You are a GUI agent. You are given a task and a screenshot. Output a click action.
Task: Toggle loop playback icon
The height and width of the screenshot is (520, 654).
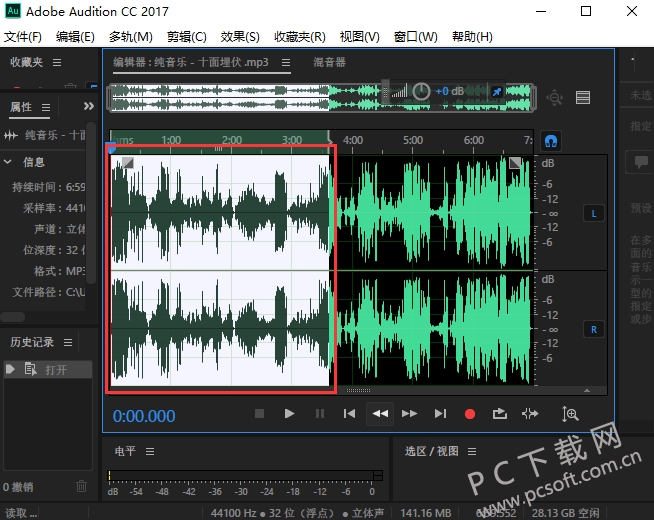click(500, 413)
